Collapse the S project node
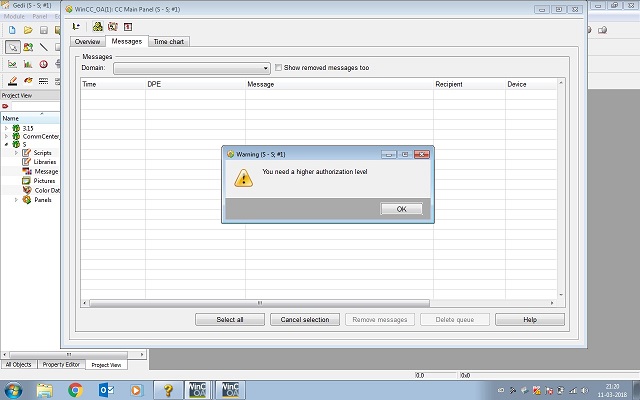 (x=6, y=144)
